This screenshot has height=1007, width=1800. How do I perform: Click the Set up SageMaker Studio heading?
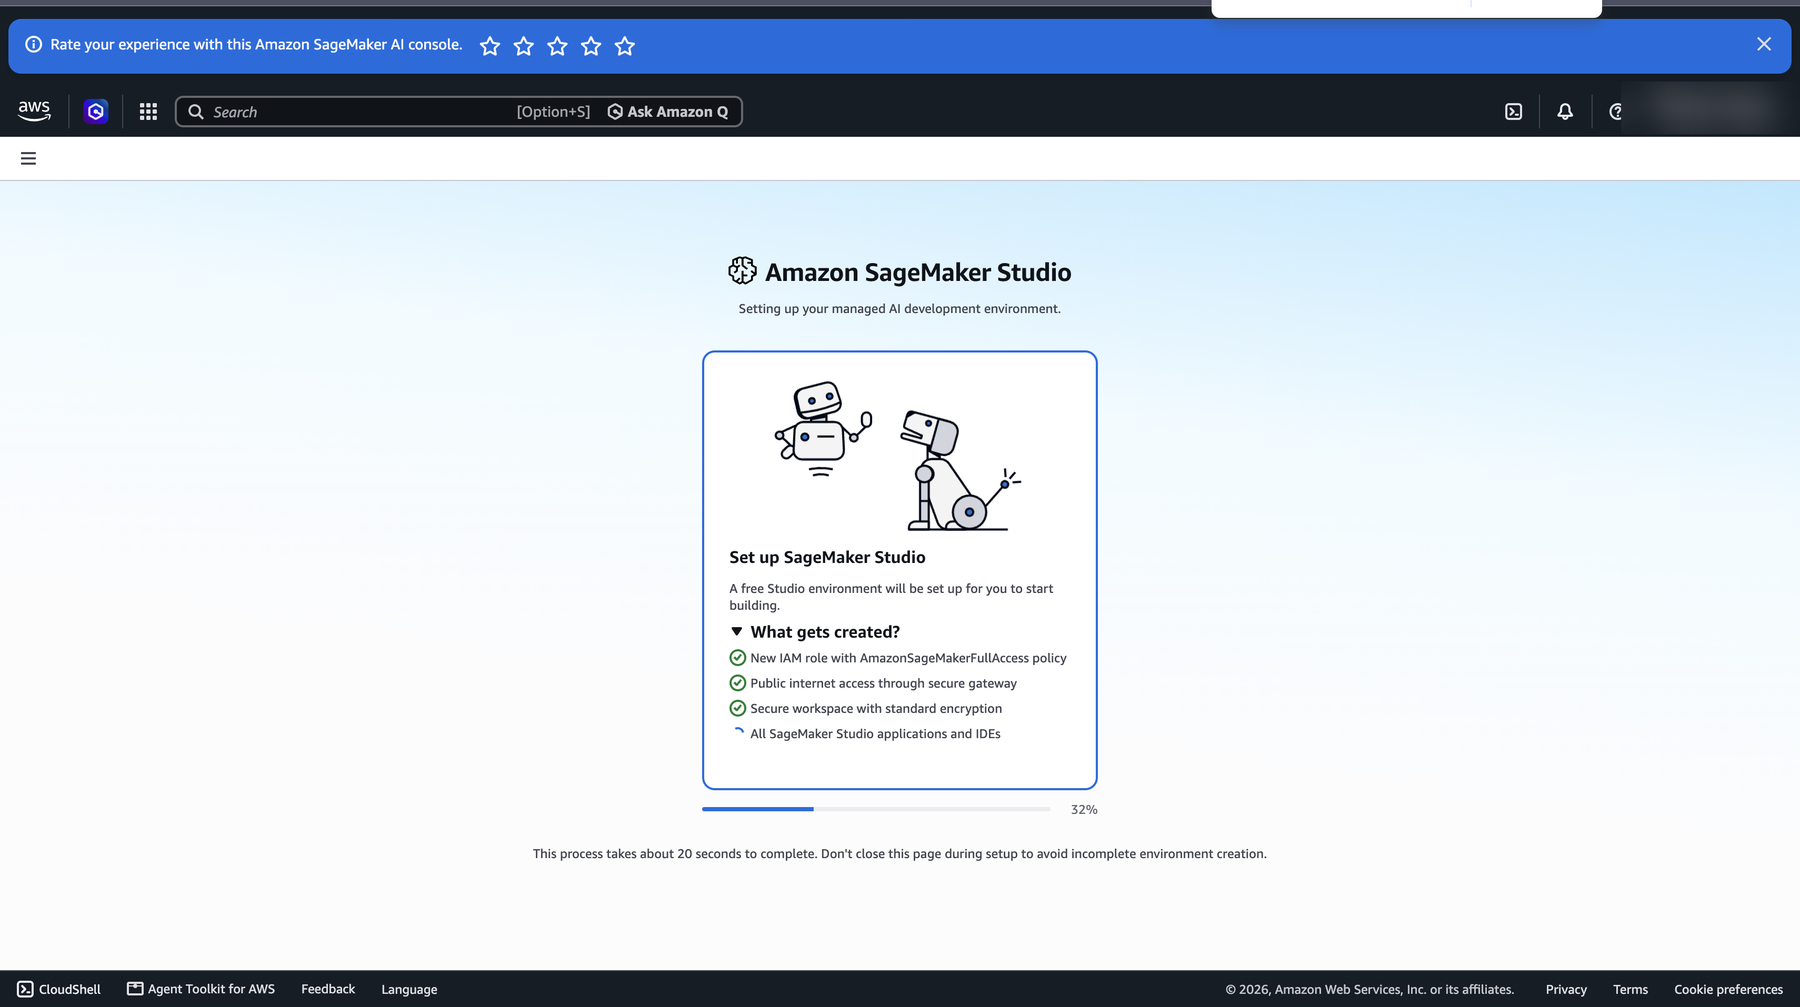pos(827,557)
